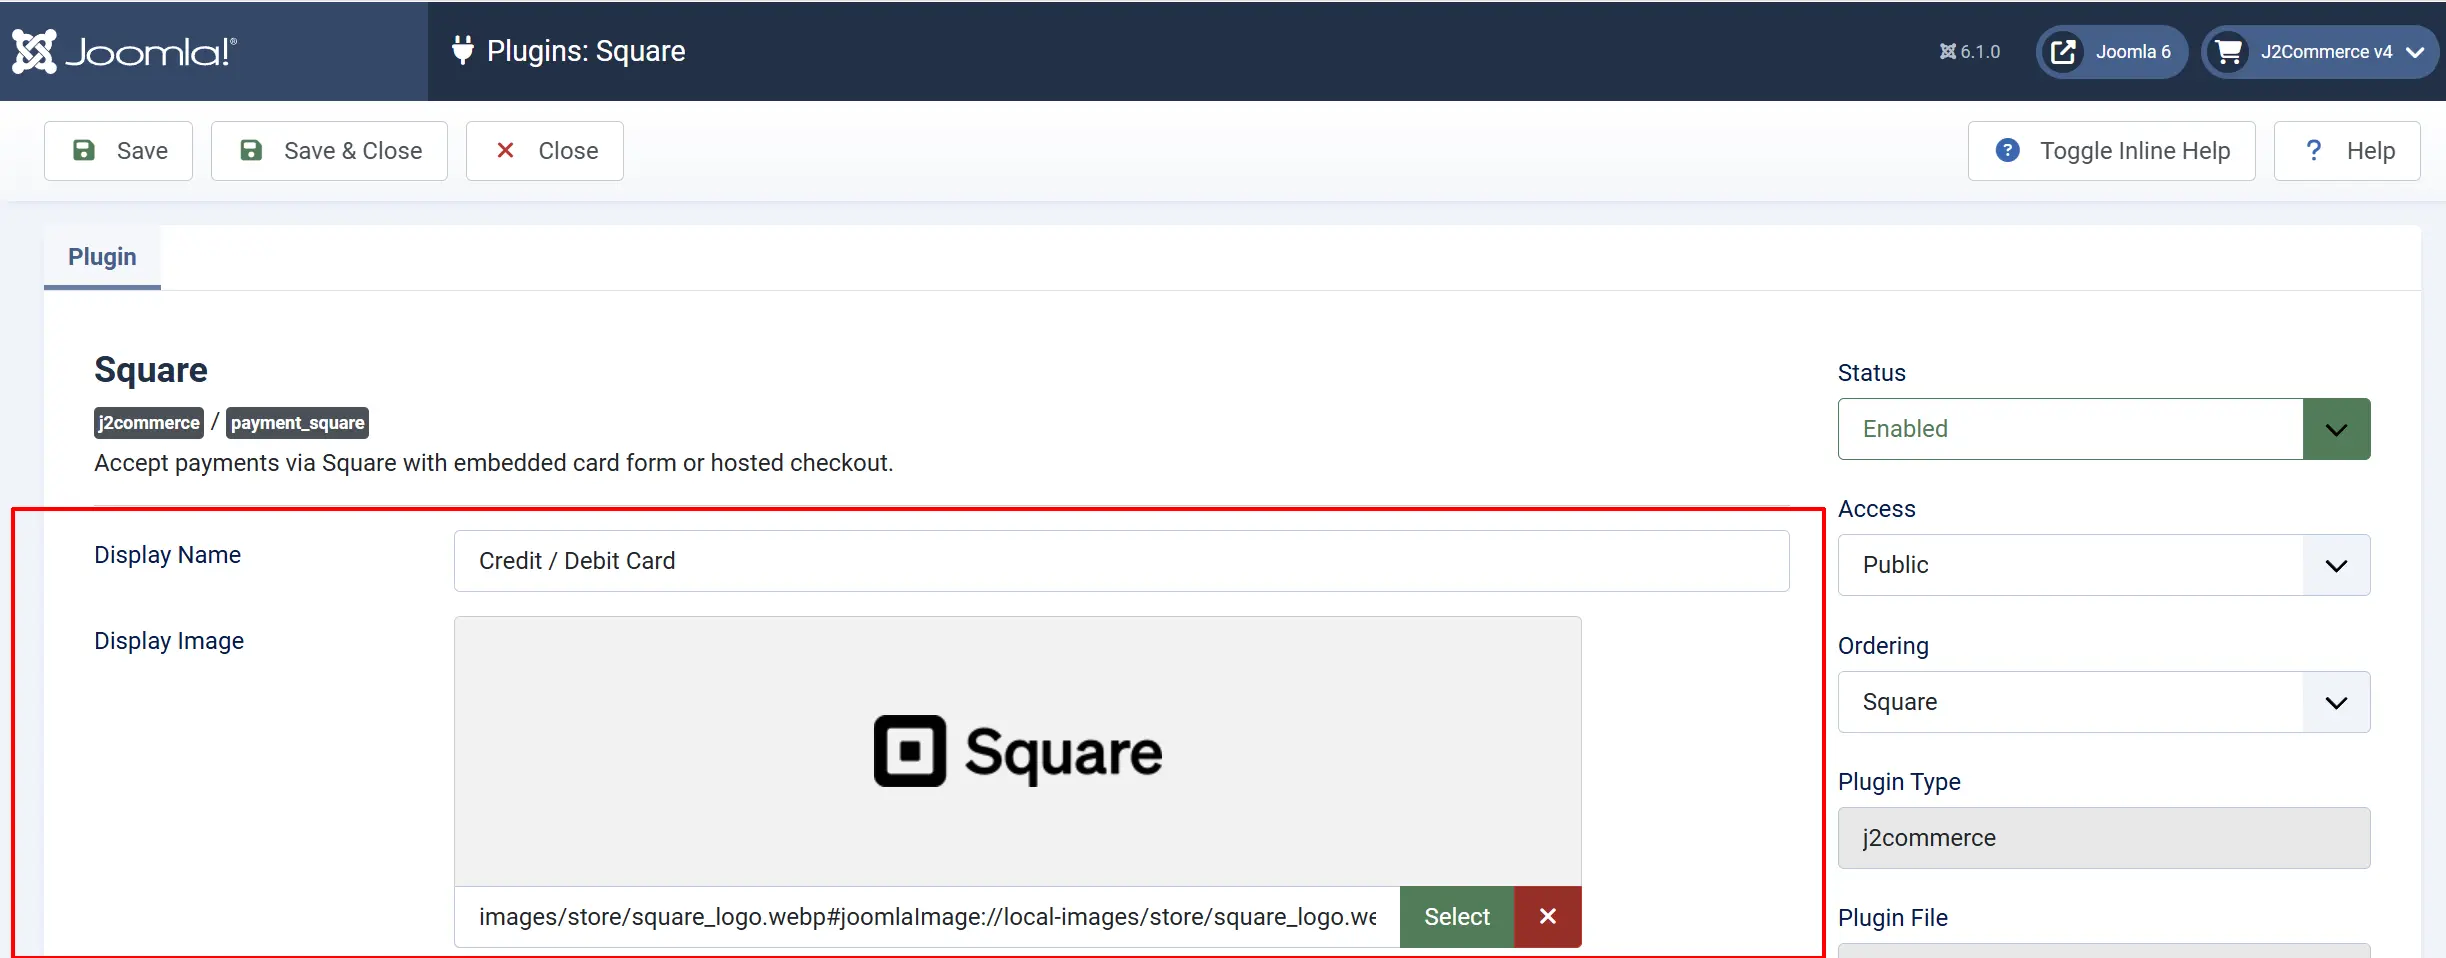The height and width of the screenshot is (958, 2446).
Task: Expand the J2Commerce v4 user menu chevron
Action: (x=2416, y=52)
